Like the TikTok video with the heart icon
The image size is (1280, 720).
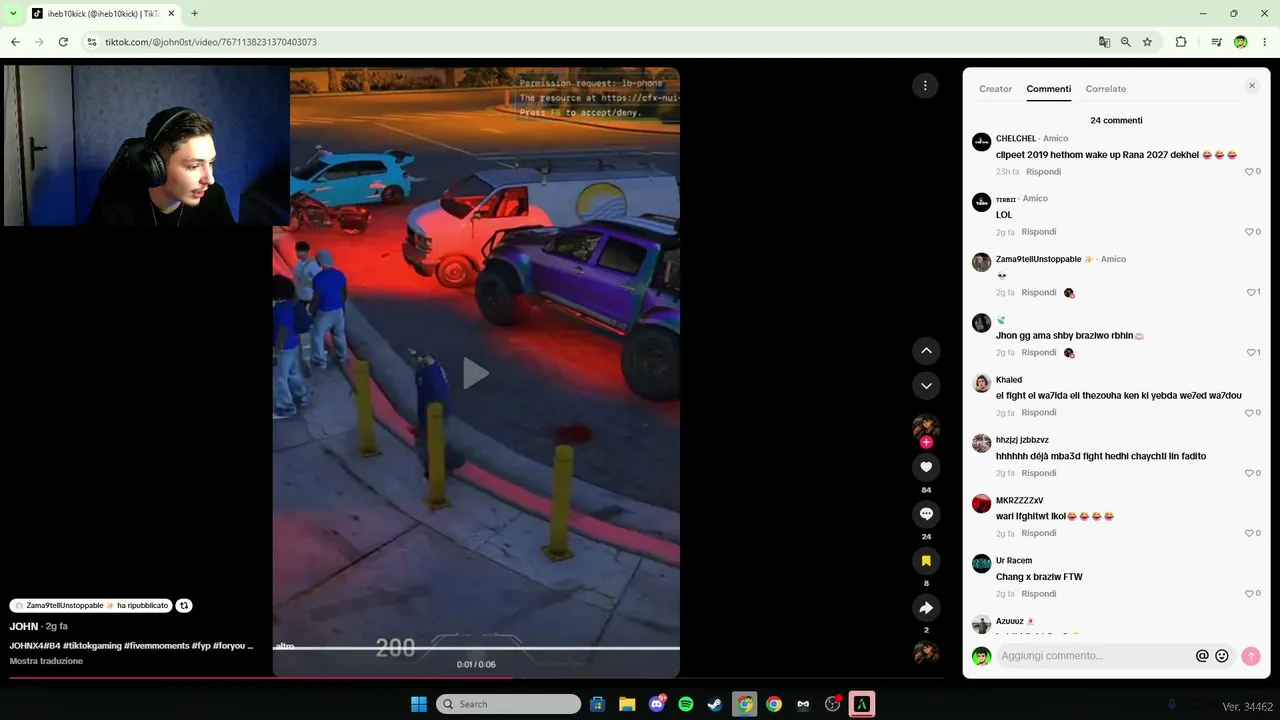coord(926,467)
